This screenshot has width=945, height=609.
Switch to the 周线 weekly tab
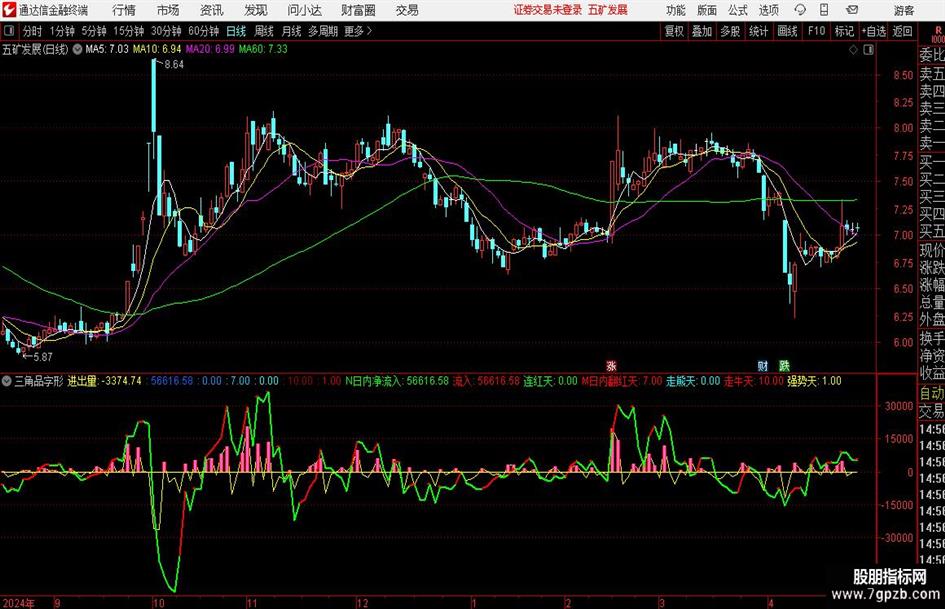[x=264, y=31]
